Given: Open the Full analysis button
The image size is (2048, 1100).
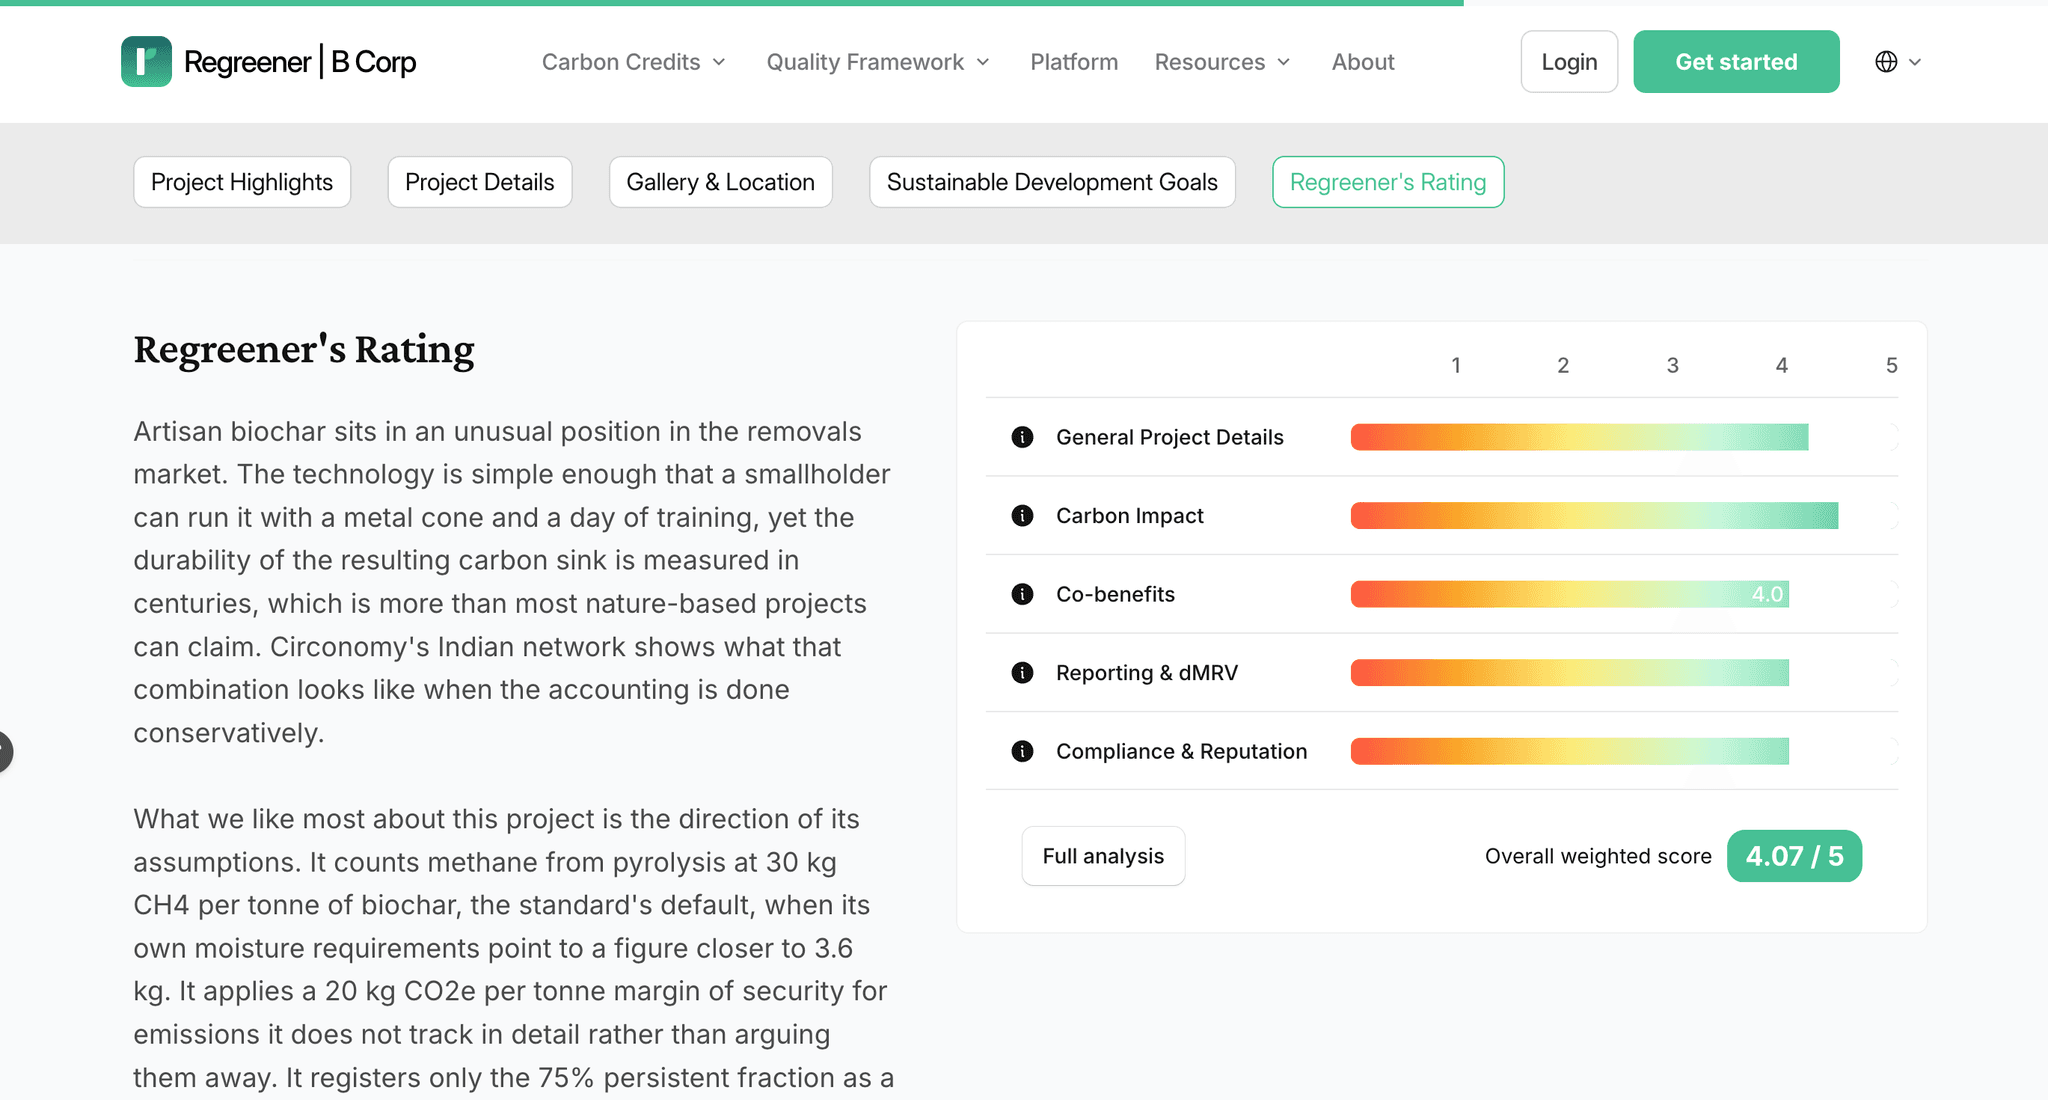Looking at the screenshot, I should [1103, 856].
